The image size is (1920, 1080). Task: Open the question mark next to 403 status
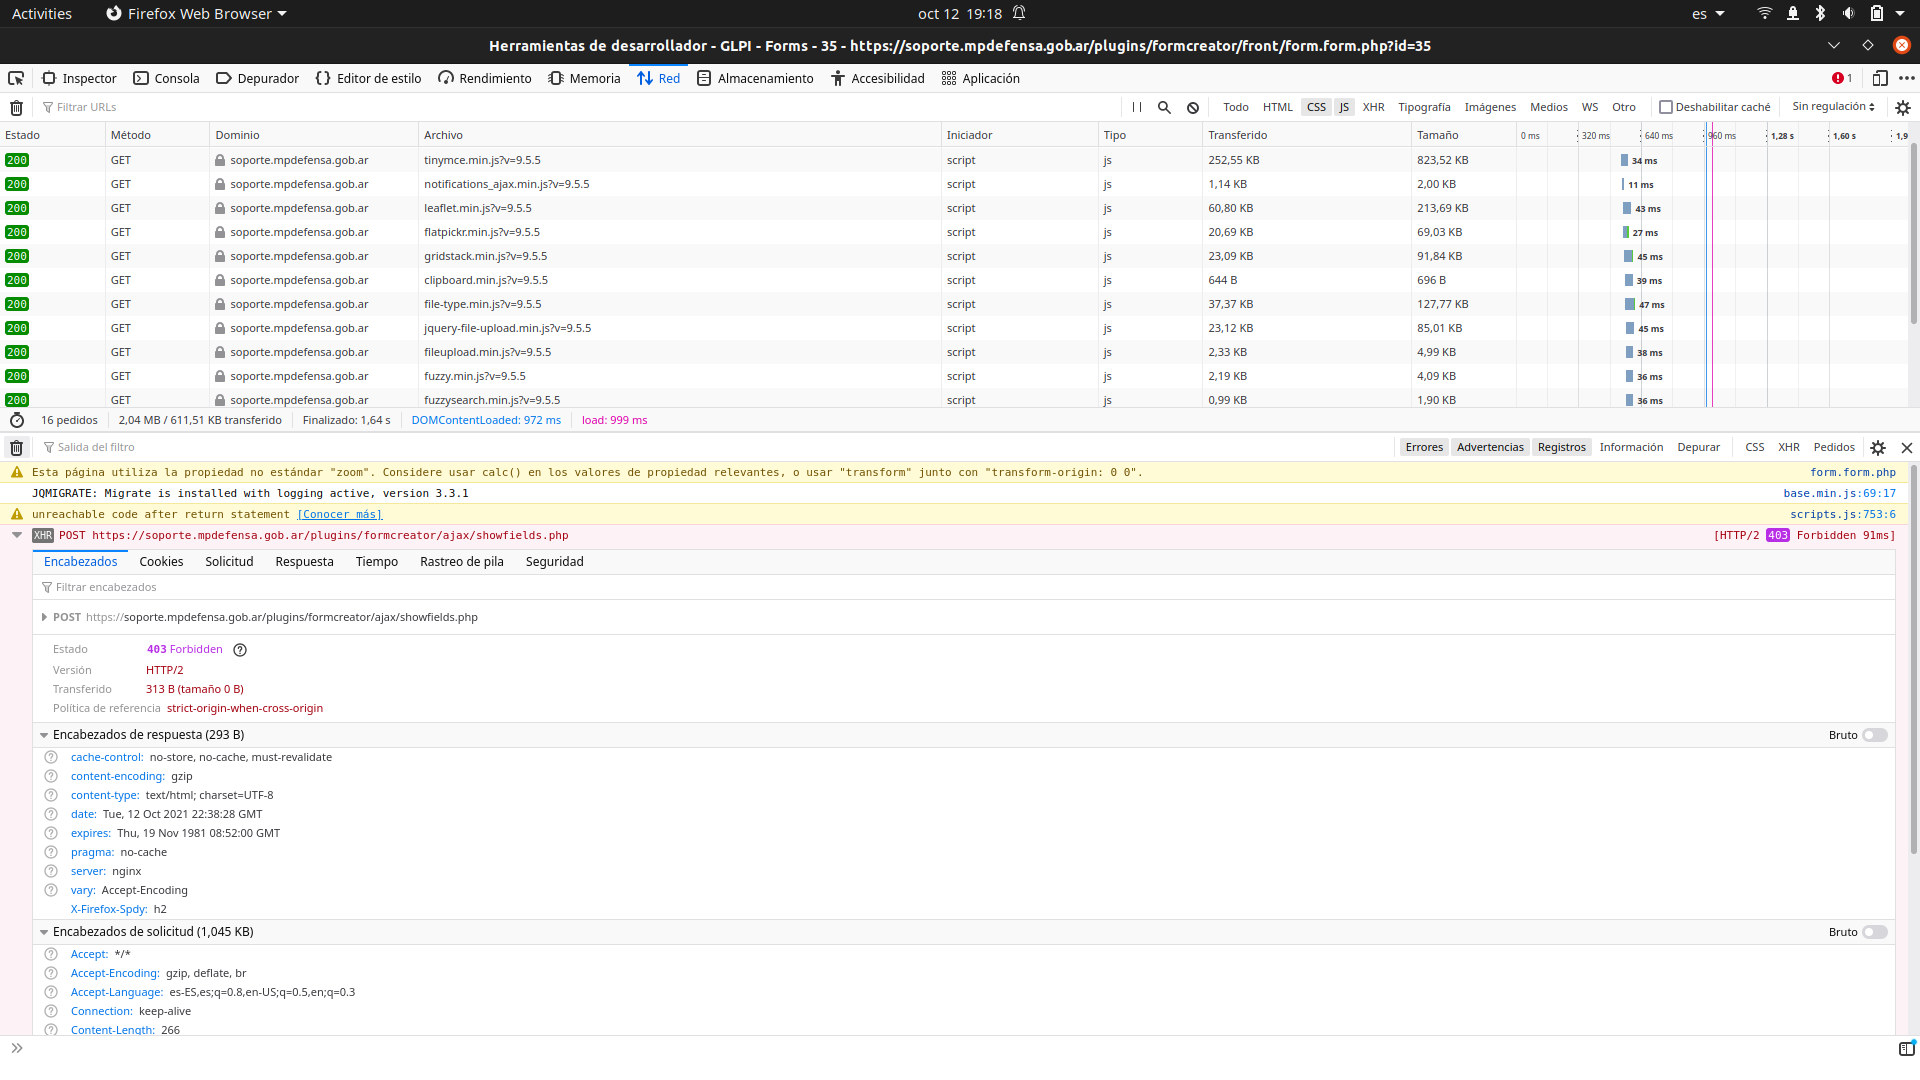click(x=240, y=649)
